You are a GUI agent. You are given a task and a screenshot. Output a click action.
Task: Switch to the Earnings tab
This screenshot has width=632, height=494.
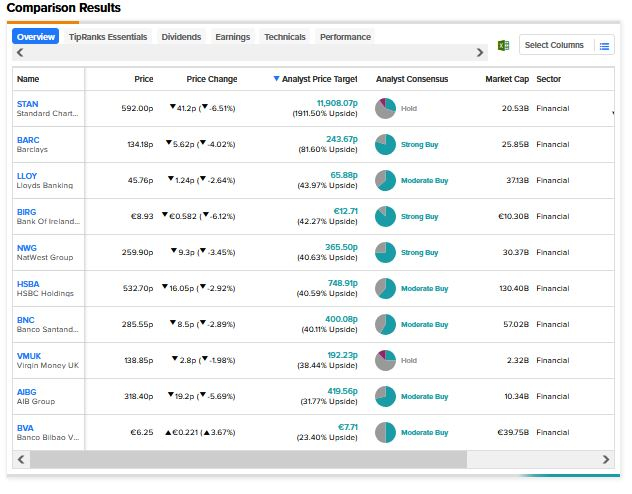pyautogui.click(x=233, y=37)
